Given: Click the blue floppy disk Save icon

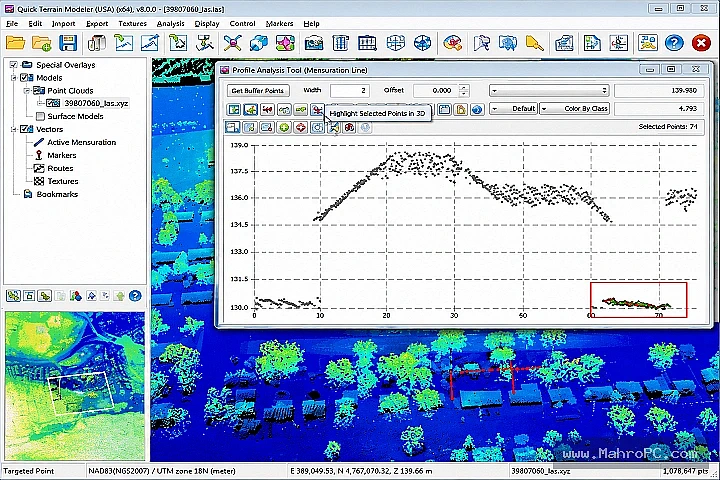Looking at the screenshot, I should 68,43.
